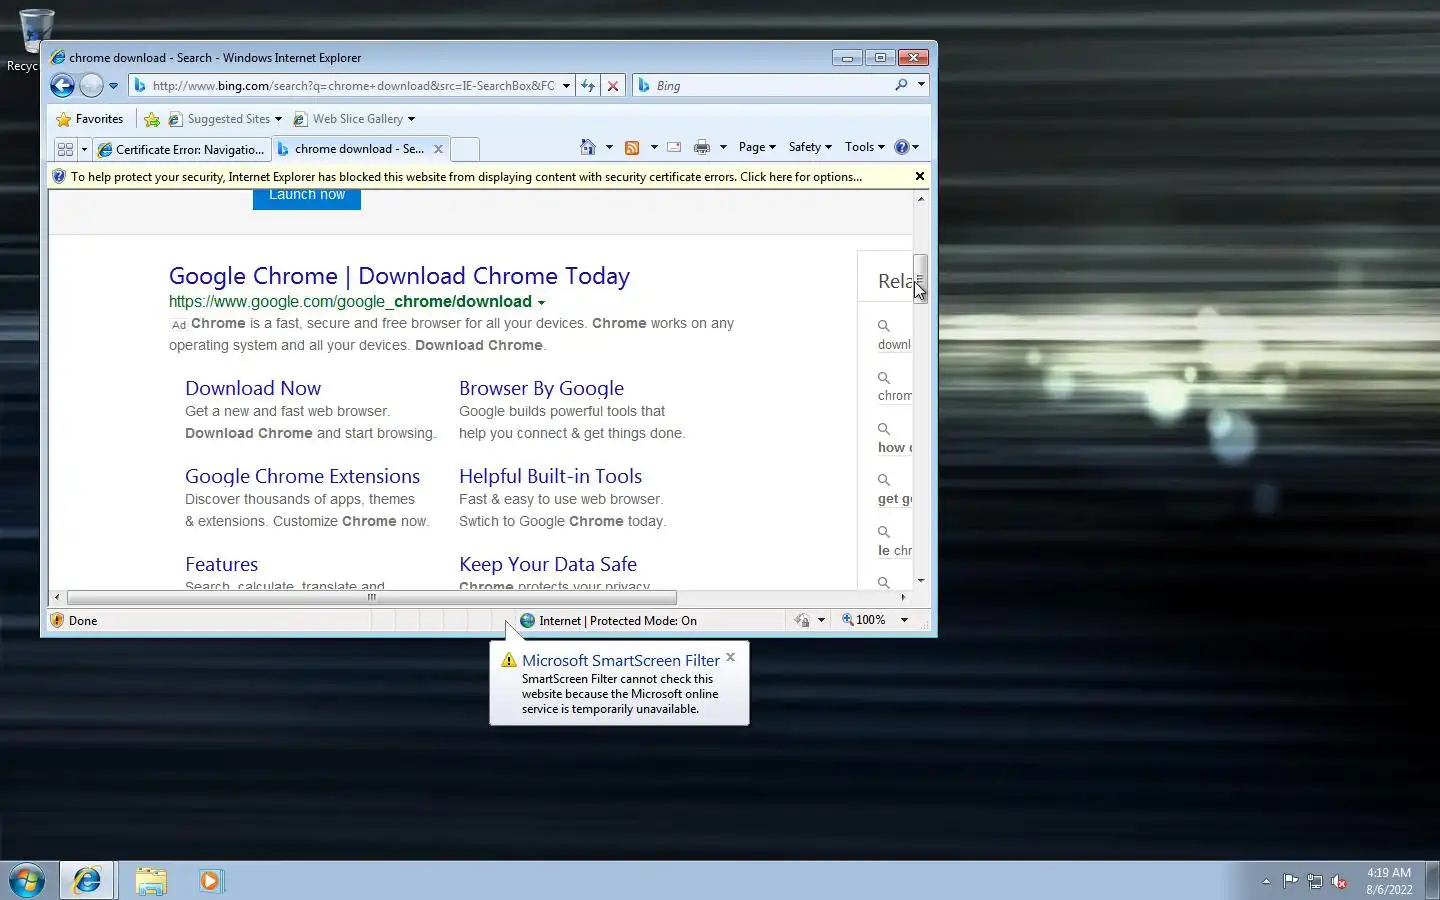Close the yellow information bar
The width and height of the screenshot is (1440, 900).
coord(920,176)
